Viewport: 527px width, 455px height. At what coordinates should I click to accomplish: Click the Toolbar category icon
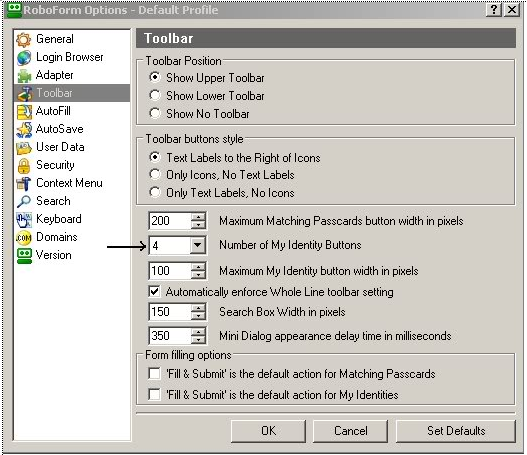pos(25,93)
